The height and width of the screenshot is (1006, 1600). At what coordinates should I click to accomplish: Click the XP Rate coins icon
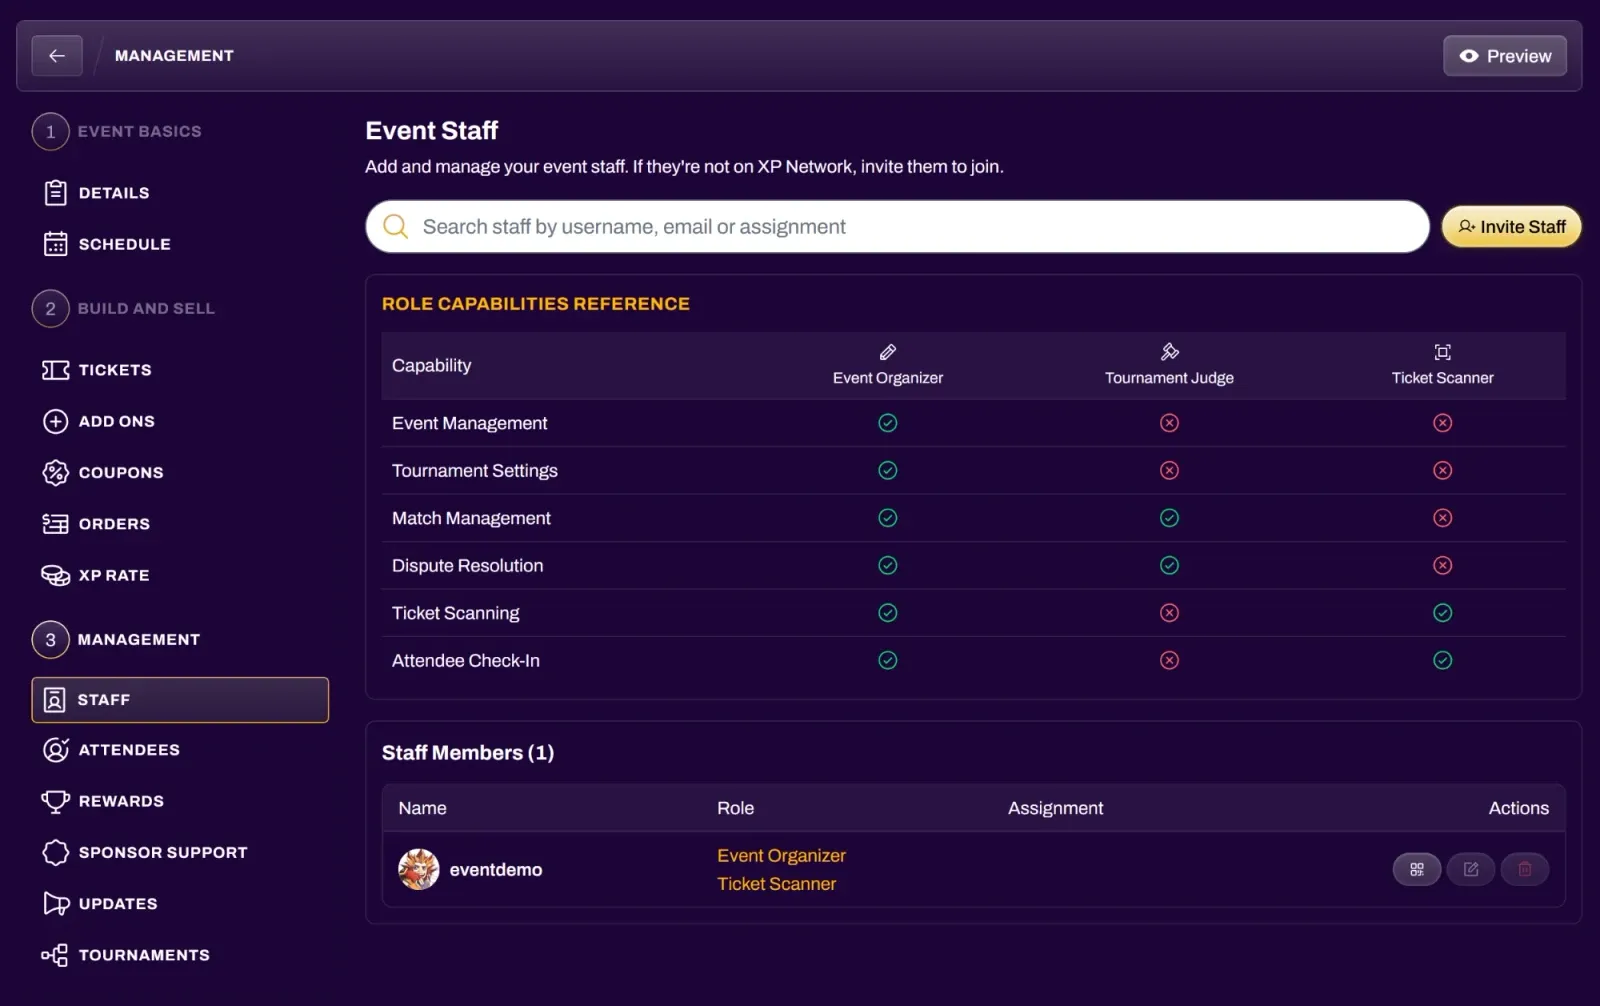pos(55,575)
